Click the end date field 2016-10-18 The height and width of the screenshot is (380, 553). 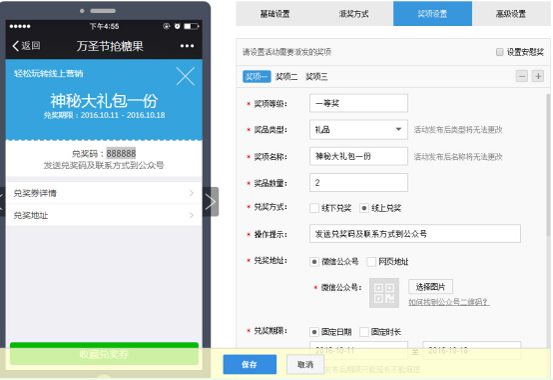click(x=472, y=350)
